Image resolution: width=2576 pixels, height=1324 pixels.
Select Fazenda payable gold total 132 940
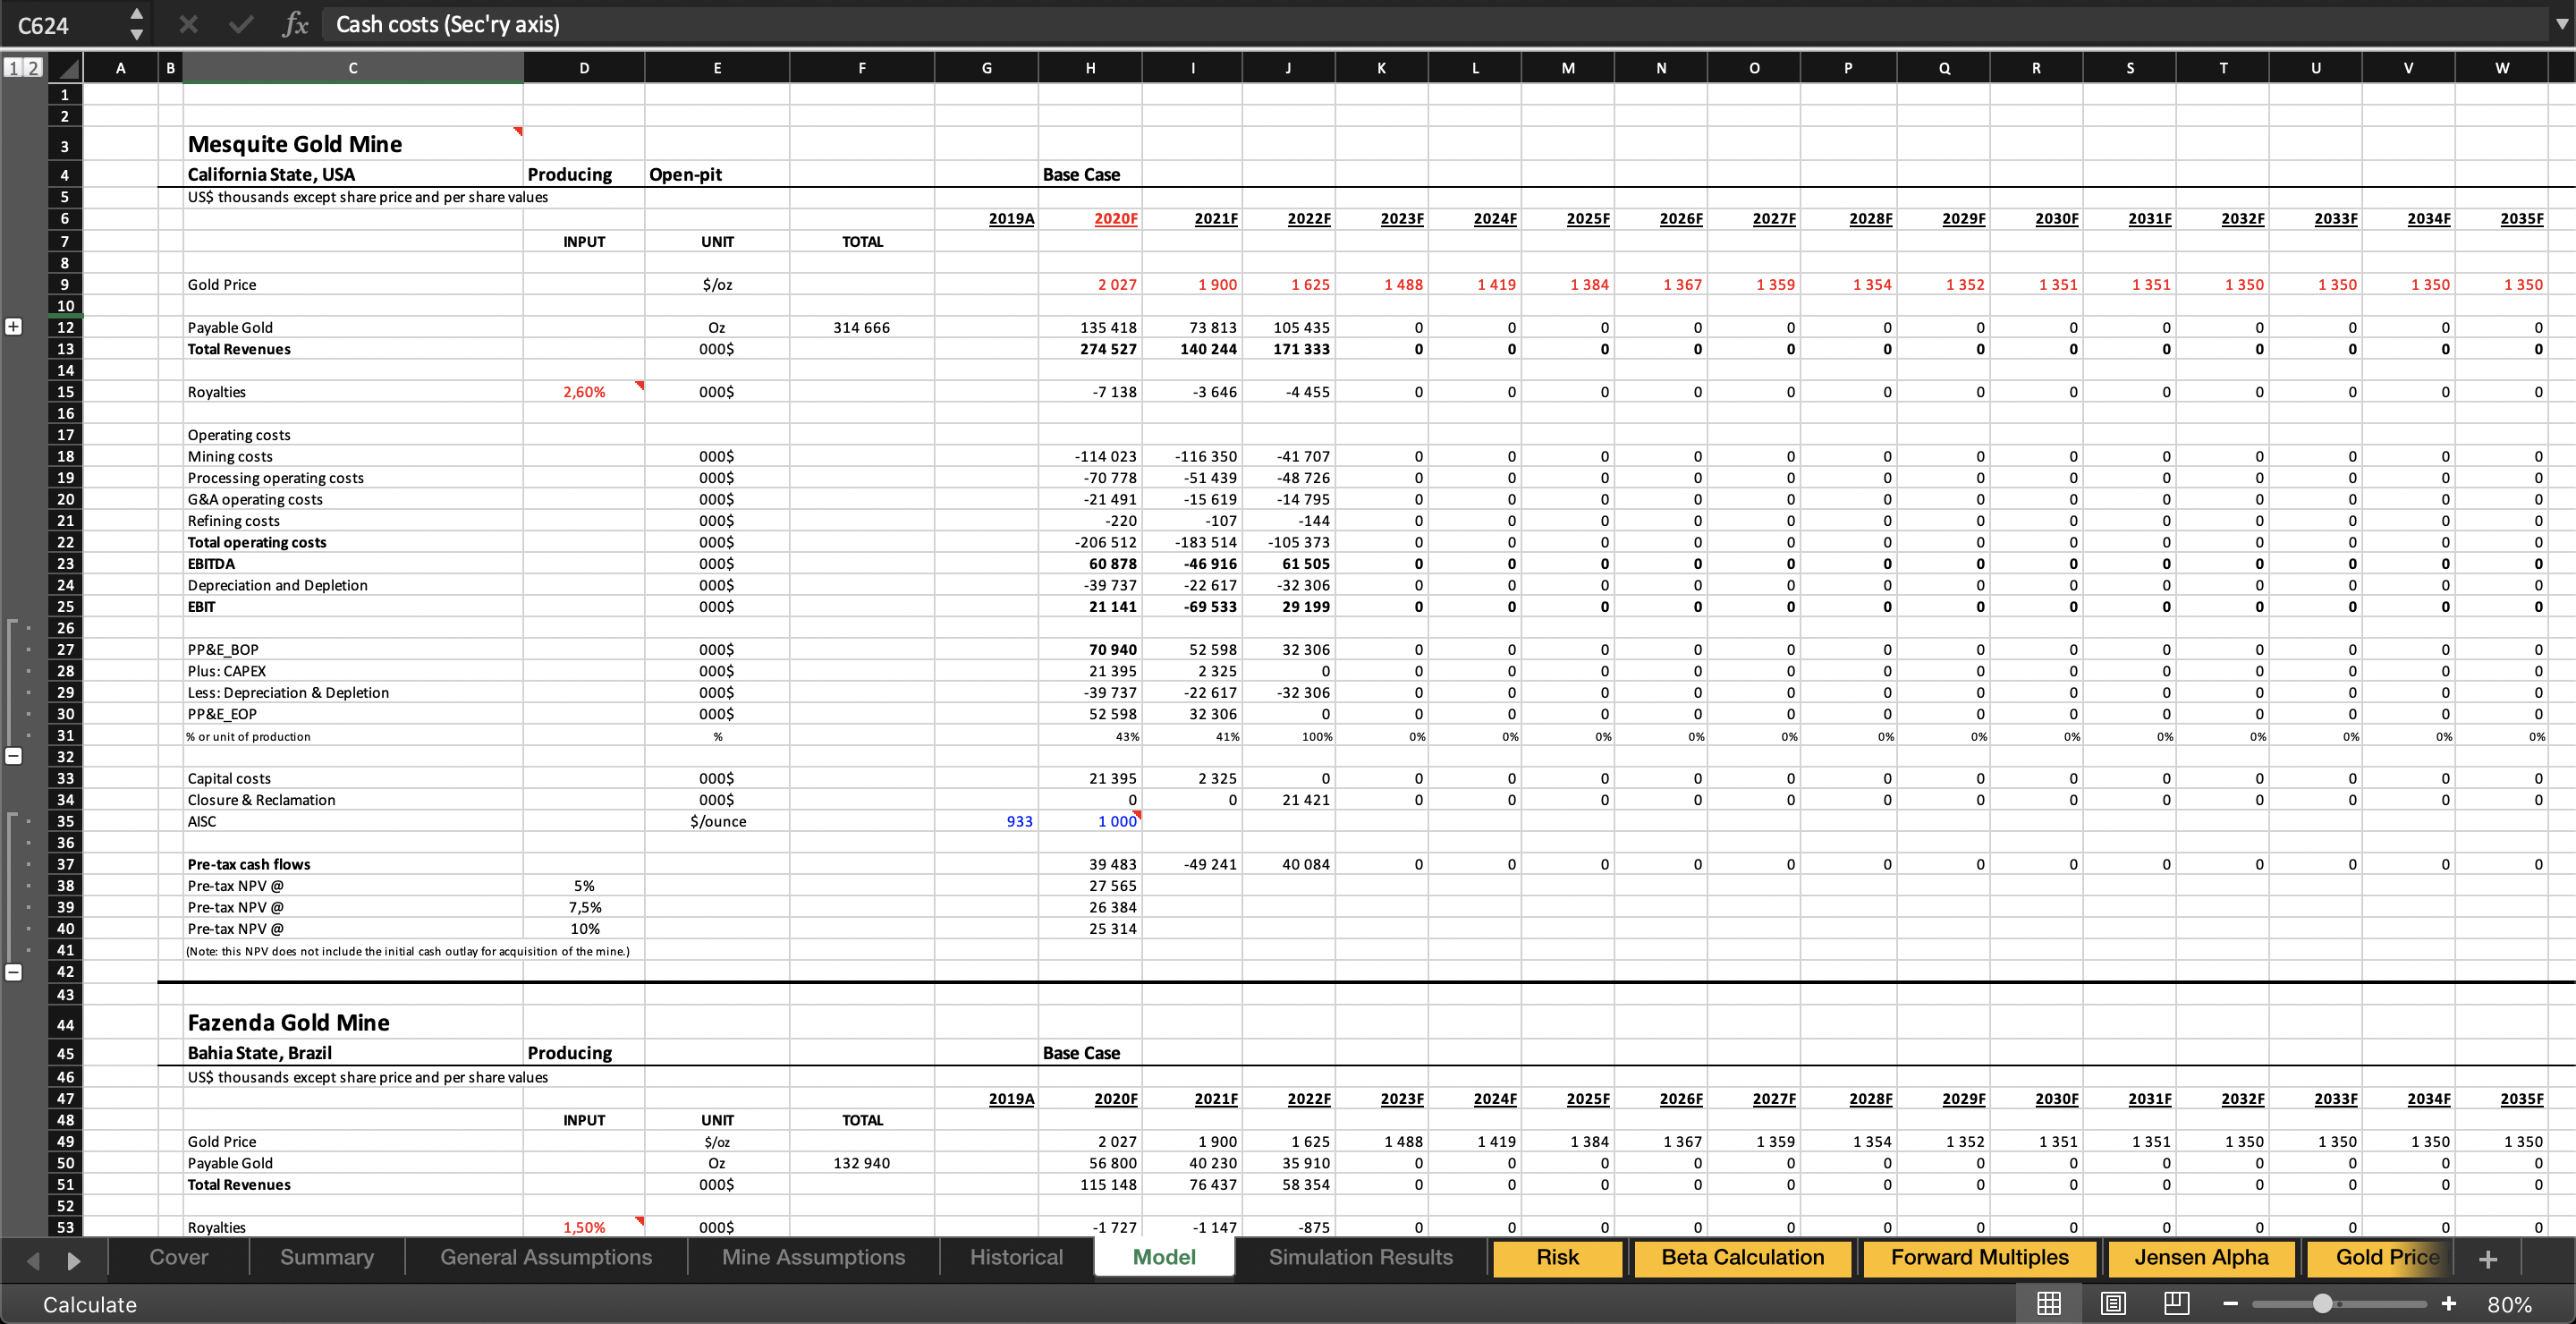[x=862, y=1163]
